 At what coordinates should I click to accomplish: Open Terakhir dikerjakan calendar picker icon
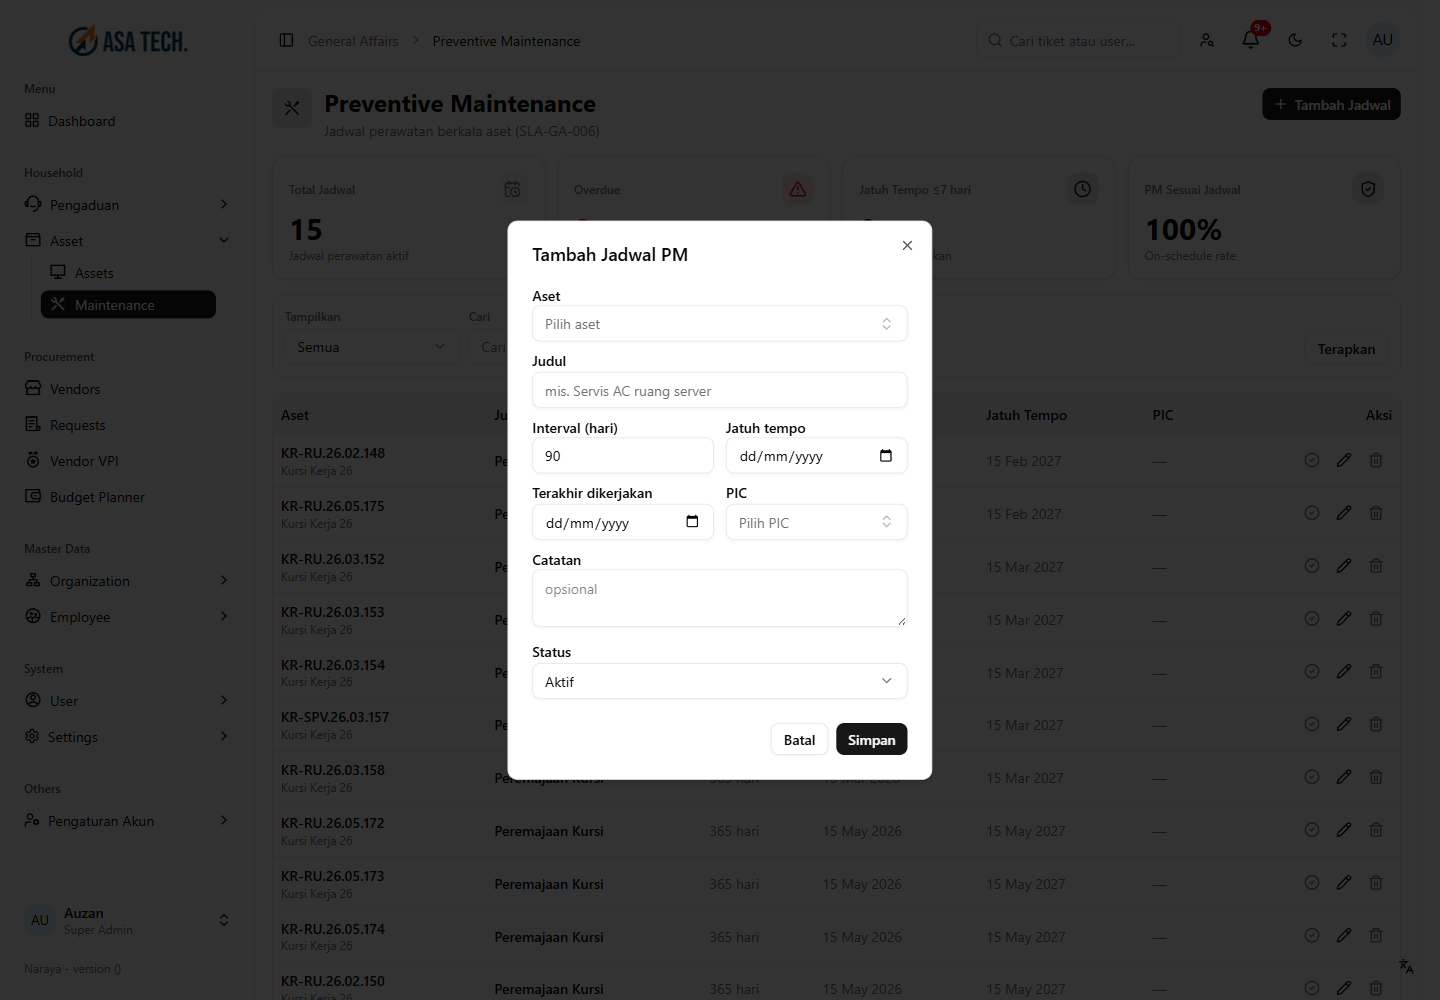click(692, 522)
